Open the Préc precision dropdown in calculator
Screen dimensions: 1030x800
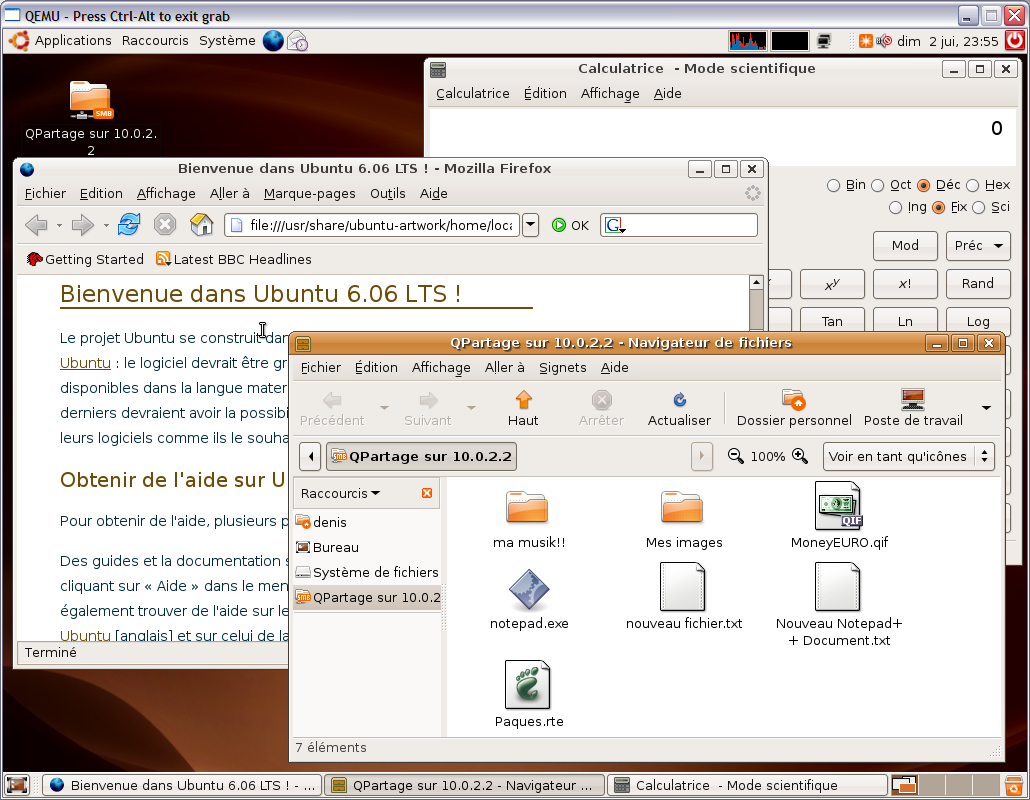coord(978,246)
